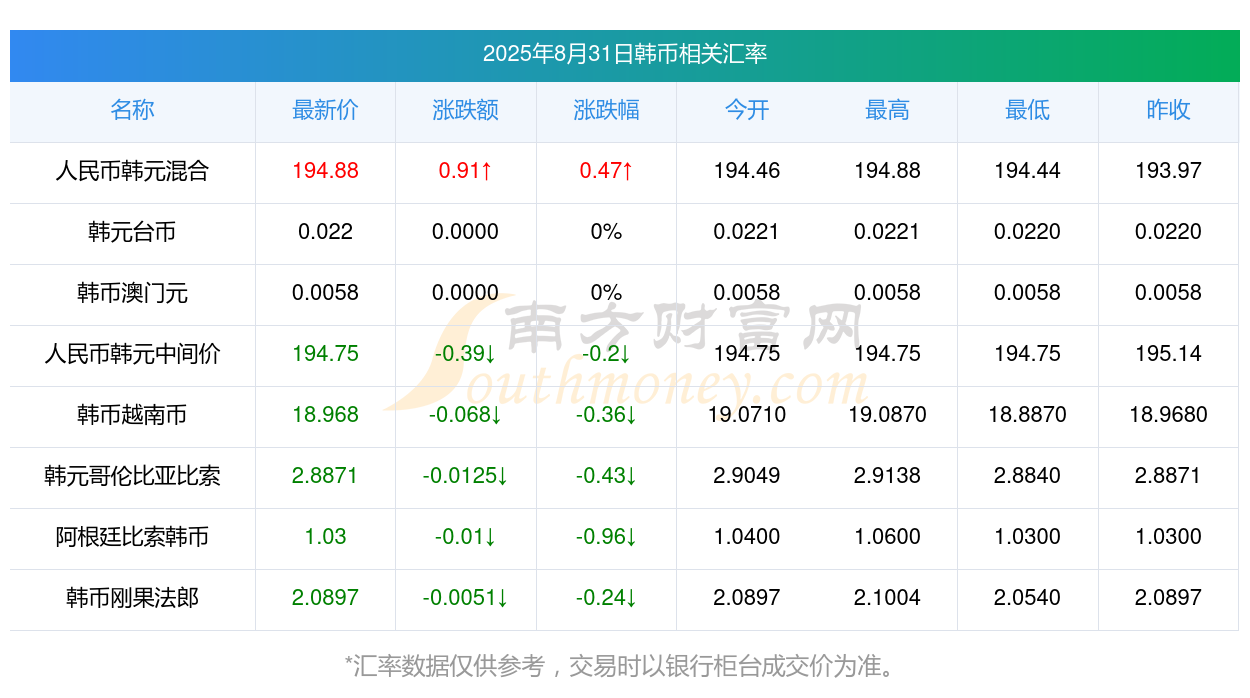
Task: Click the 韩币澳门元 latest price 0.0058
Action: coord(325,293)
